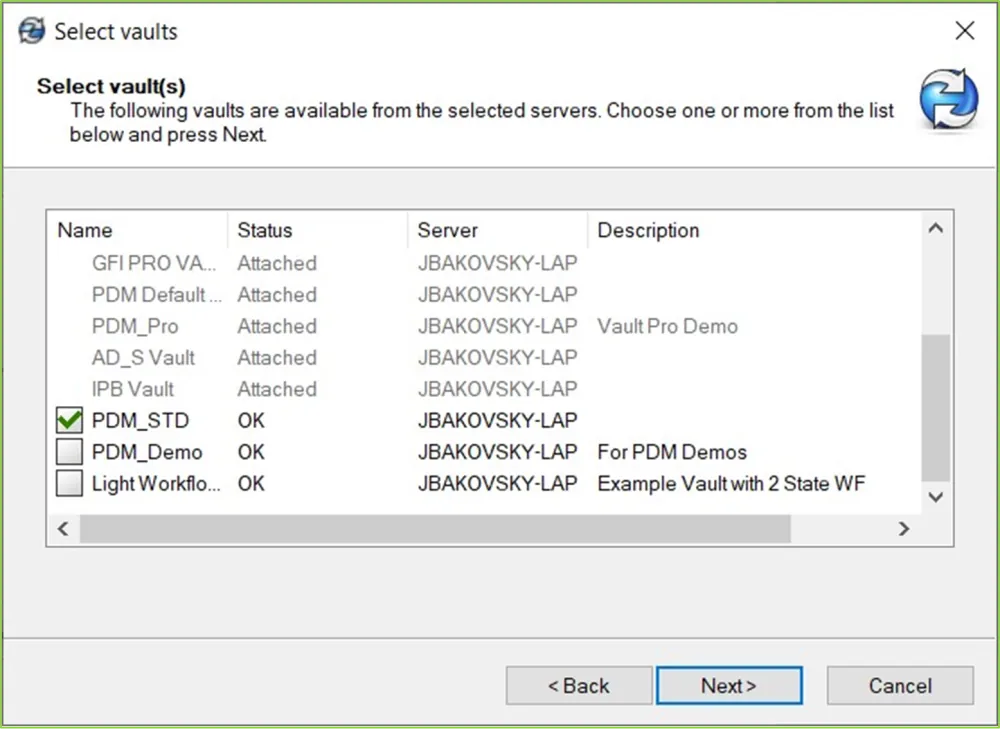1000x733 pixels.
Task: Cancel the vault selection wizard
Action: (x=899, y=686)
